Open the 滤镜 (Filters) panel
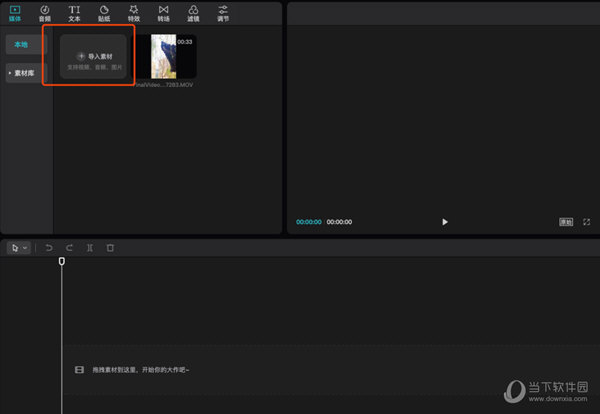This screenshot has width=600, height=414. tap(193, 12)
